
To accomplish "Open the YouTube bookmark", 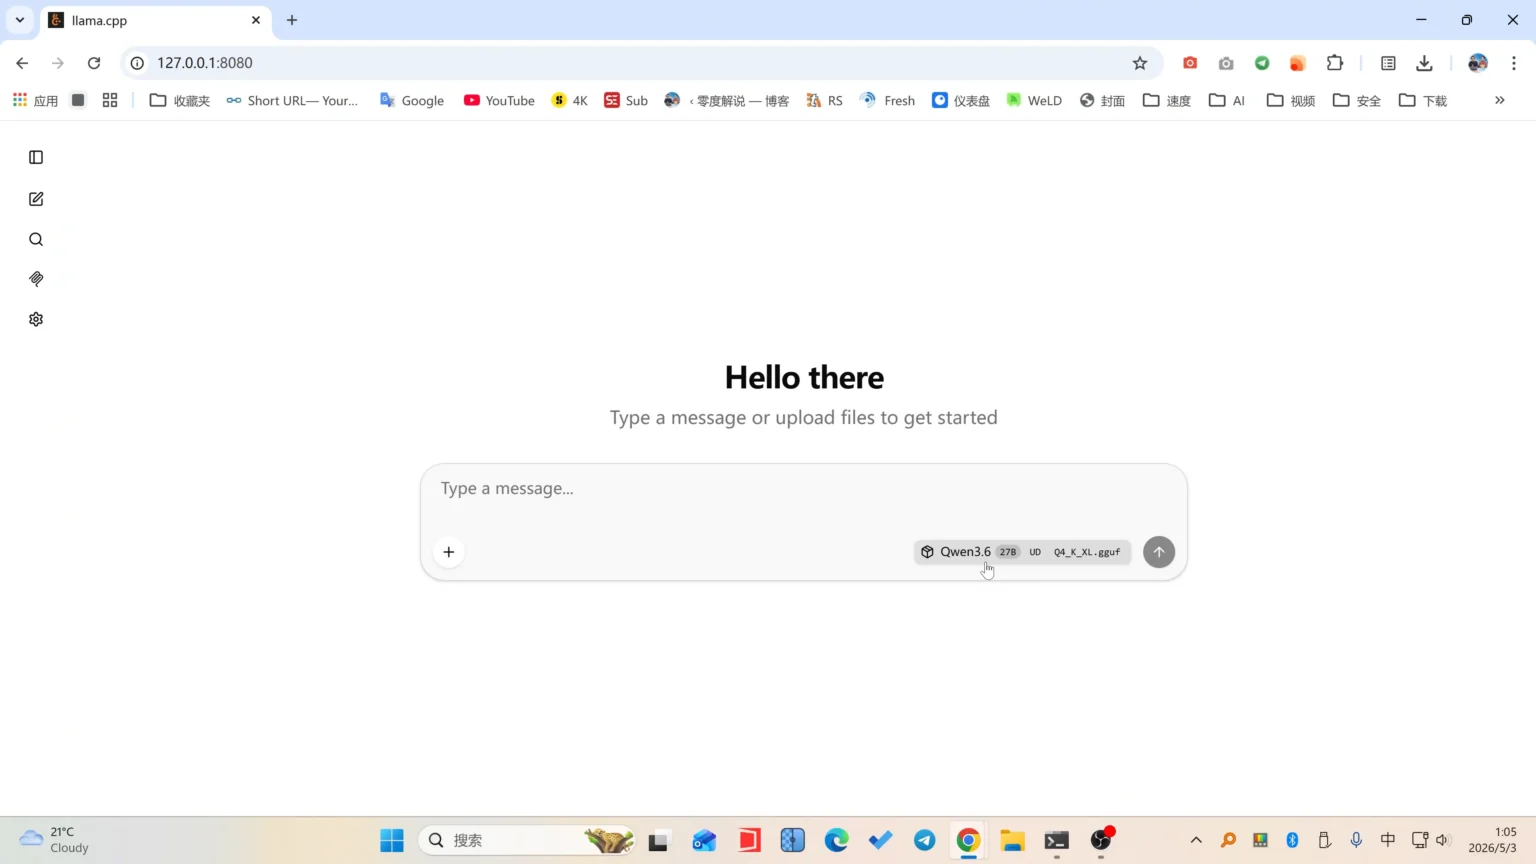I will (x=499, y=100).
